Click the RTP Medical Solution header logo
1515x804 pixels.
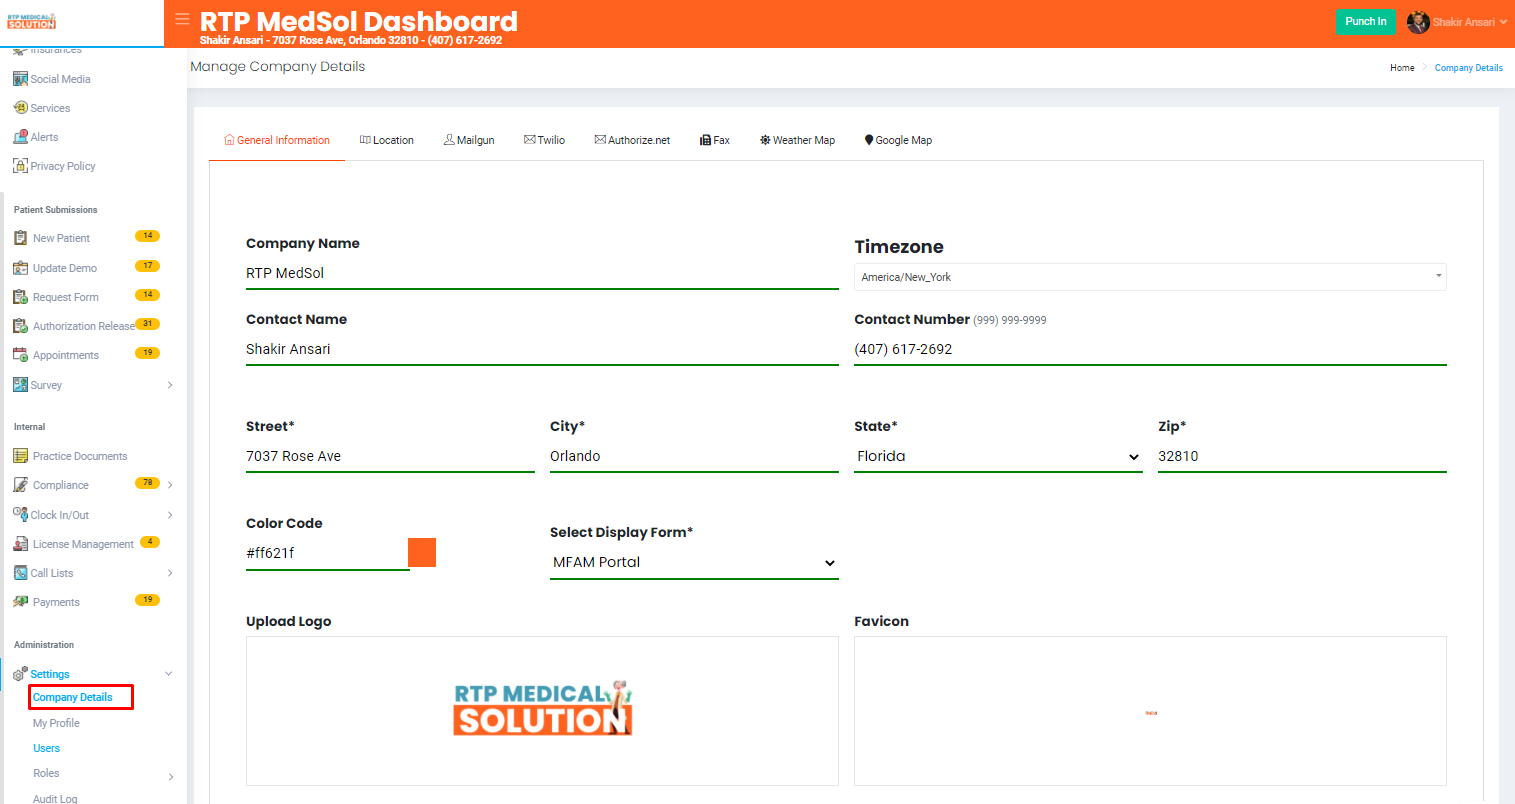(32, 22)
